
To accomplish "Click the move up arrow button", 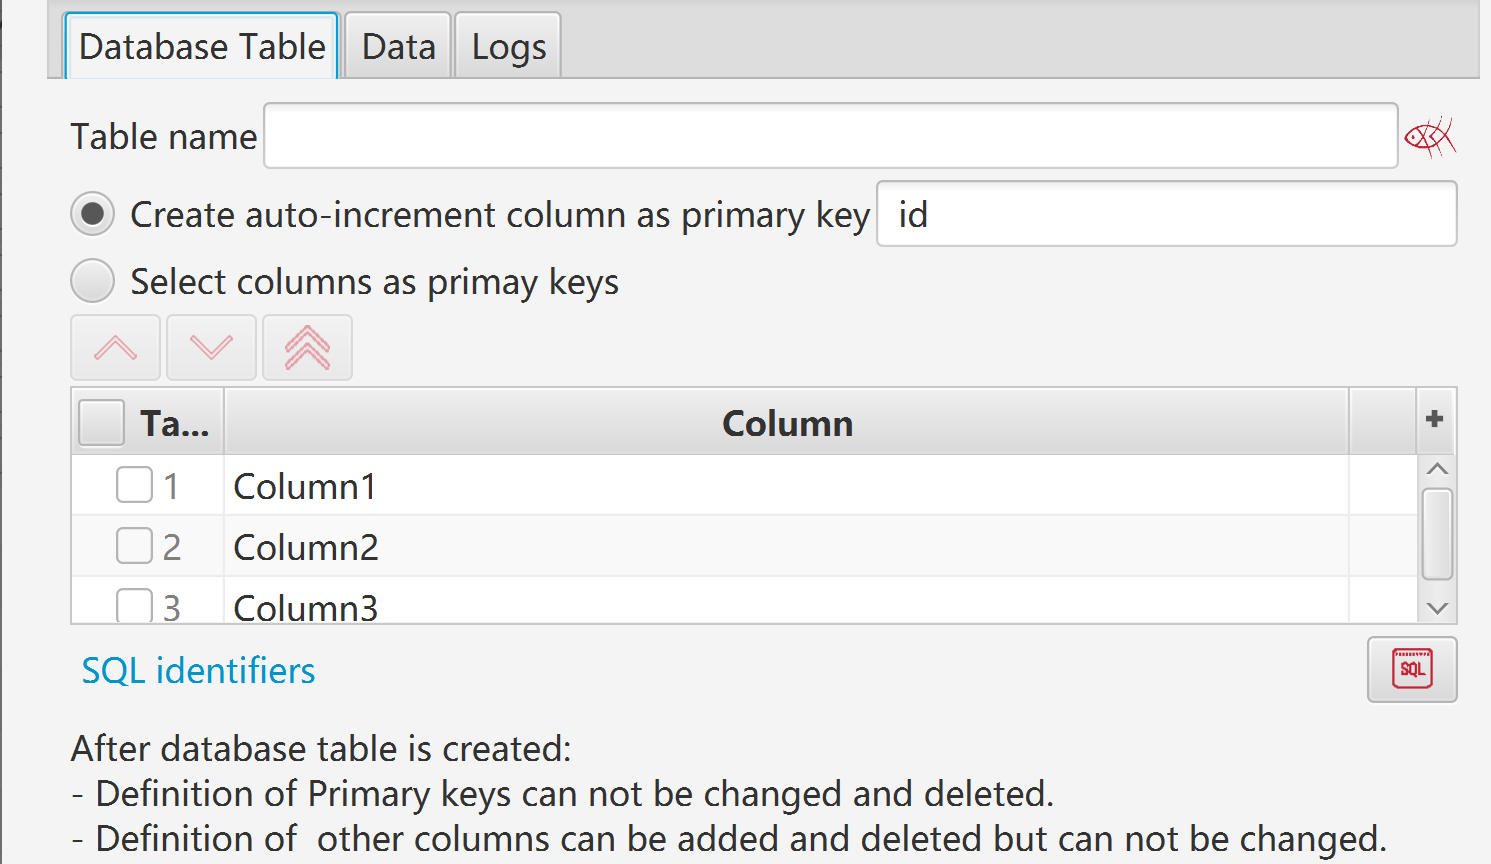I will pos(116,347).
